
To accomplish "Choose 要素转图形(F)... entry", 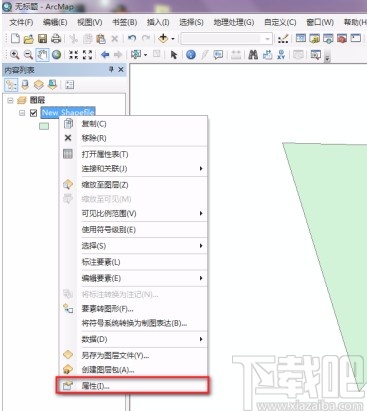I will pyautogui.click(x=134, y=309).
